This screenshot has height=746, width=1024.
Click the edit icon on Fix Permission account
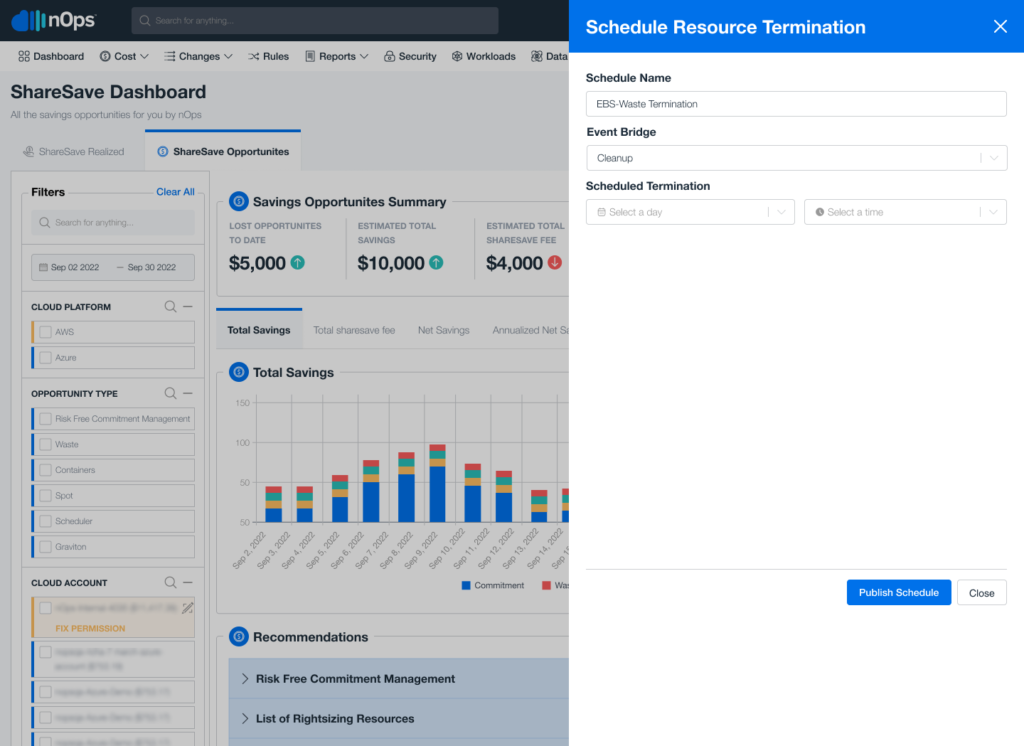187,608
